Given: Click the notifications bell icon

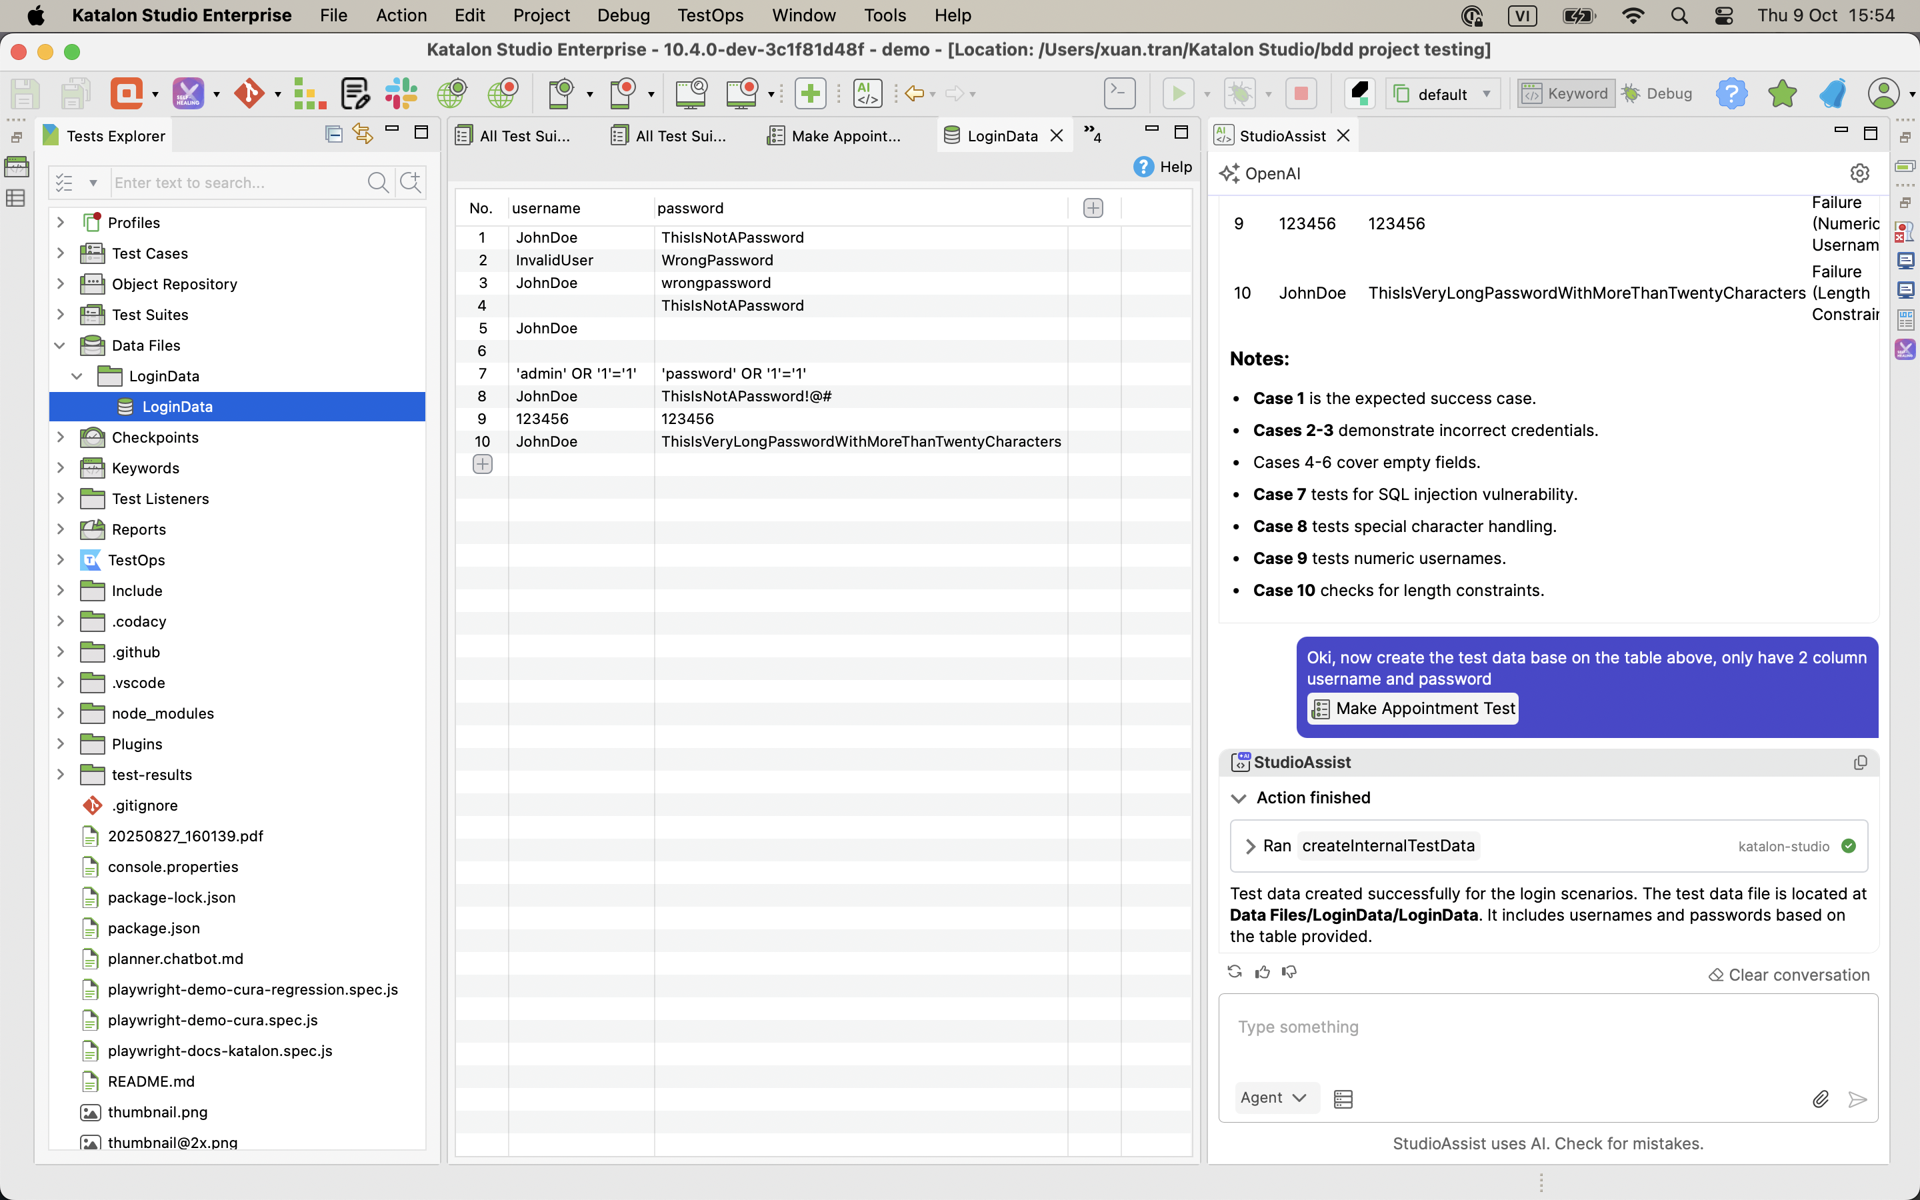Looking at the screenshot, I should (1833, 93).
